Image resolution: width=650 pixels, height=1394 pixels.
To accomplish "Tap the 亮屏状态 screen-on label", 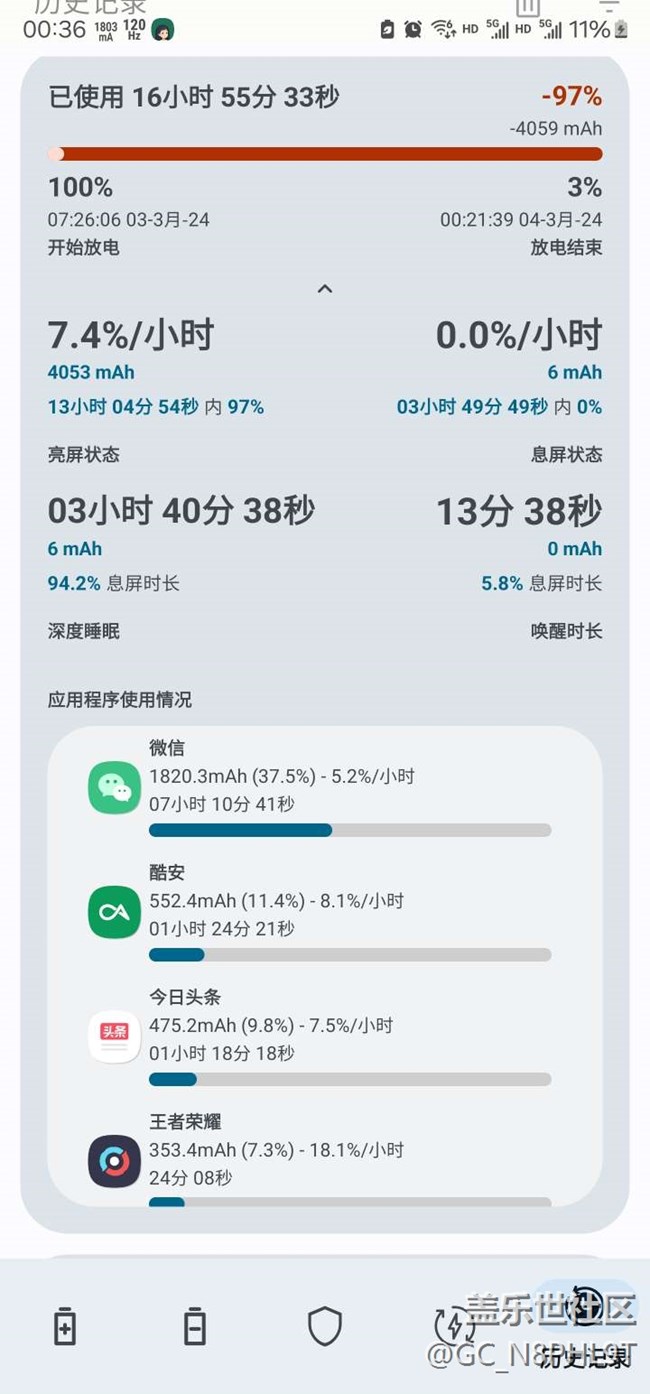I will pyautogui.click(x=84, y=455).
